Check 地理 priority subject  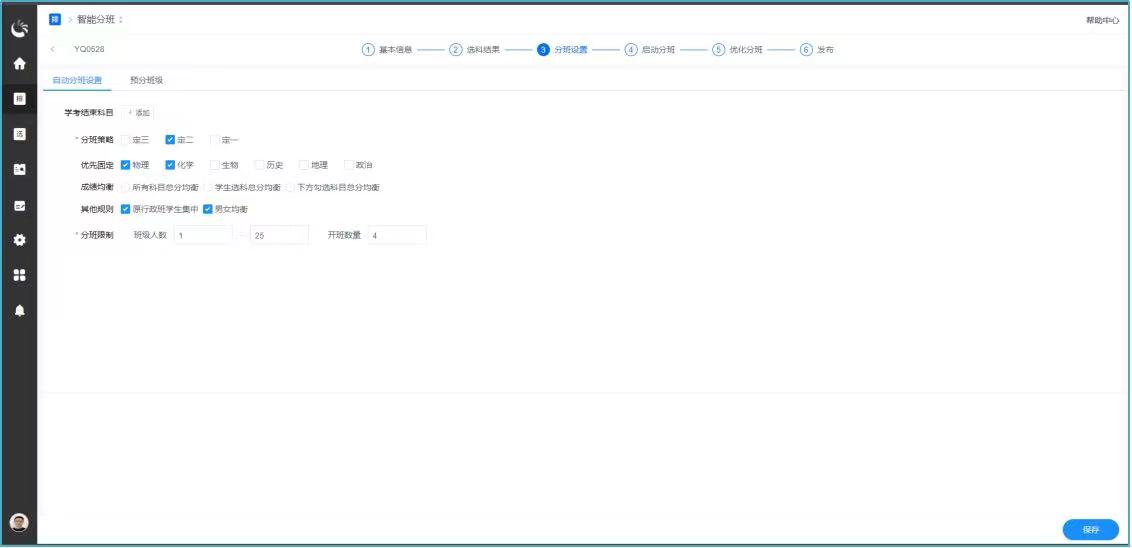point(304,165)
